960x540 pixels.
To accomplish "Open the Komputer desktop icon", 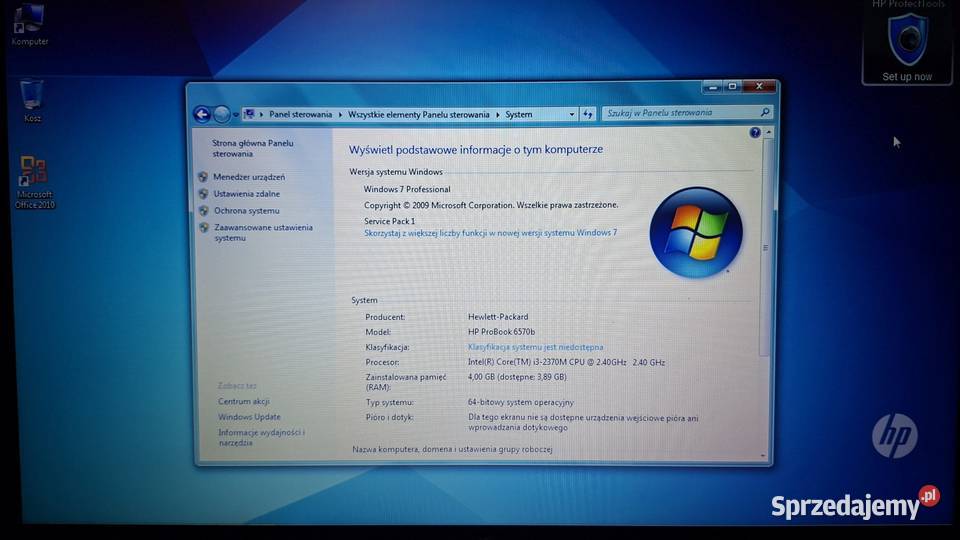I will click(29, 24).
